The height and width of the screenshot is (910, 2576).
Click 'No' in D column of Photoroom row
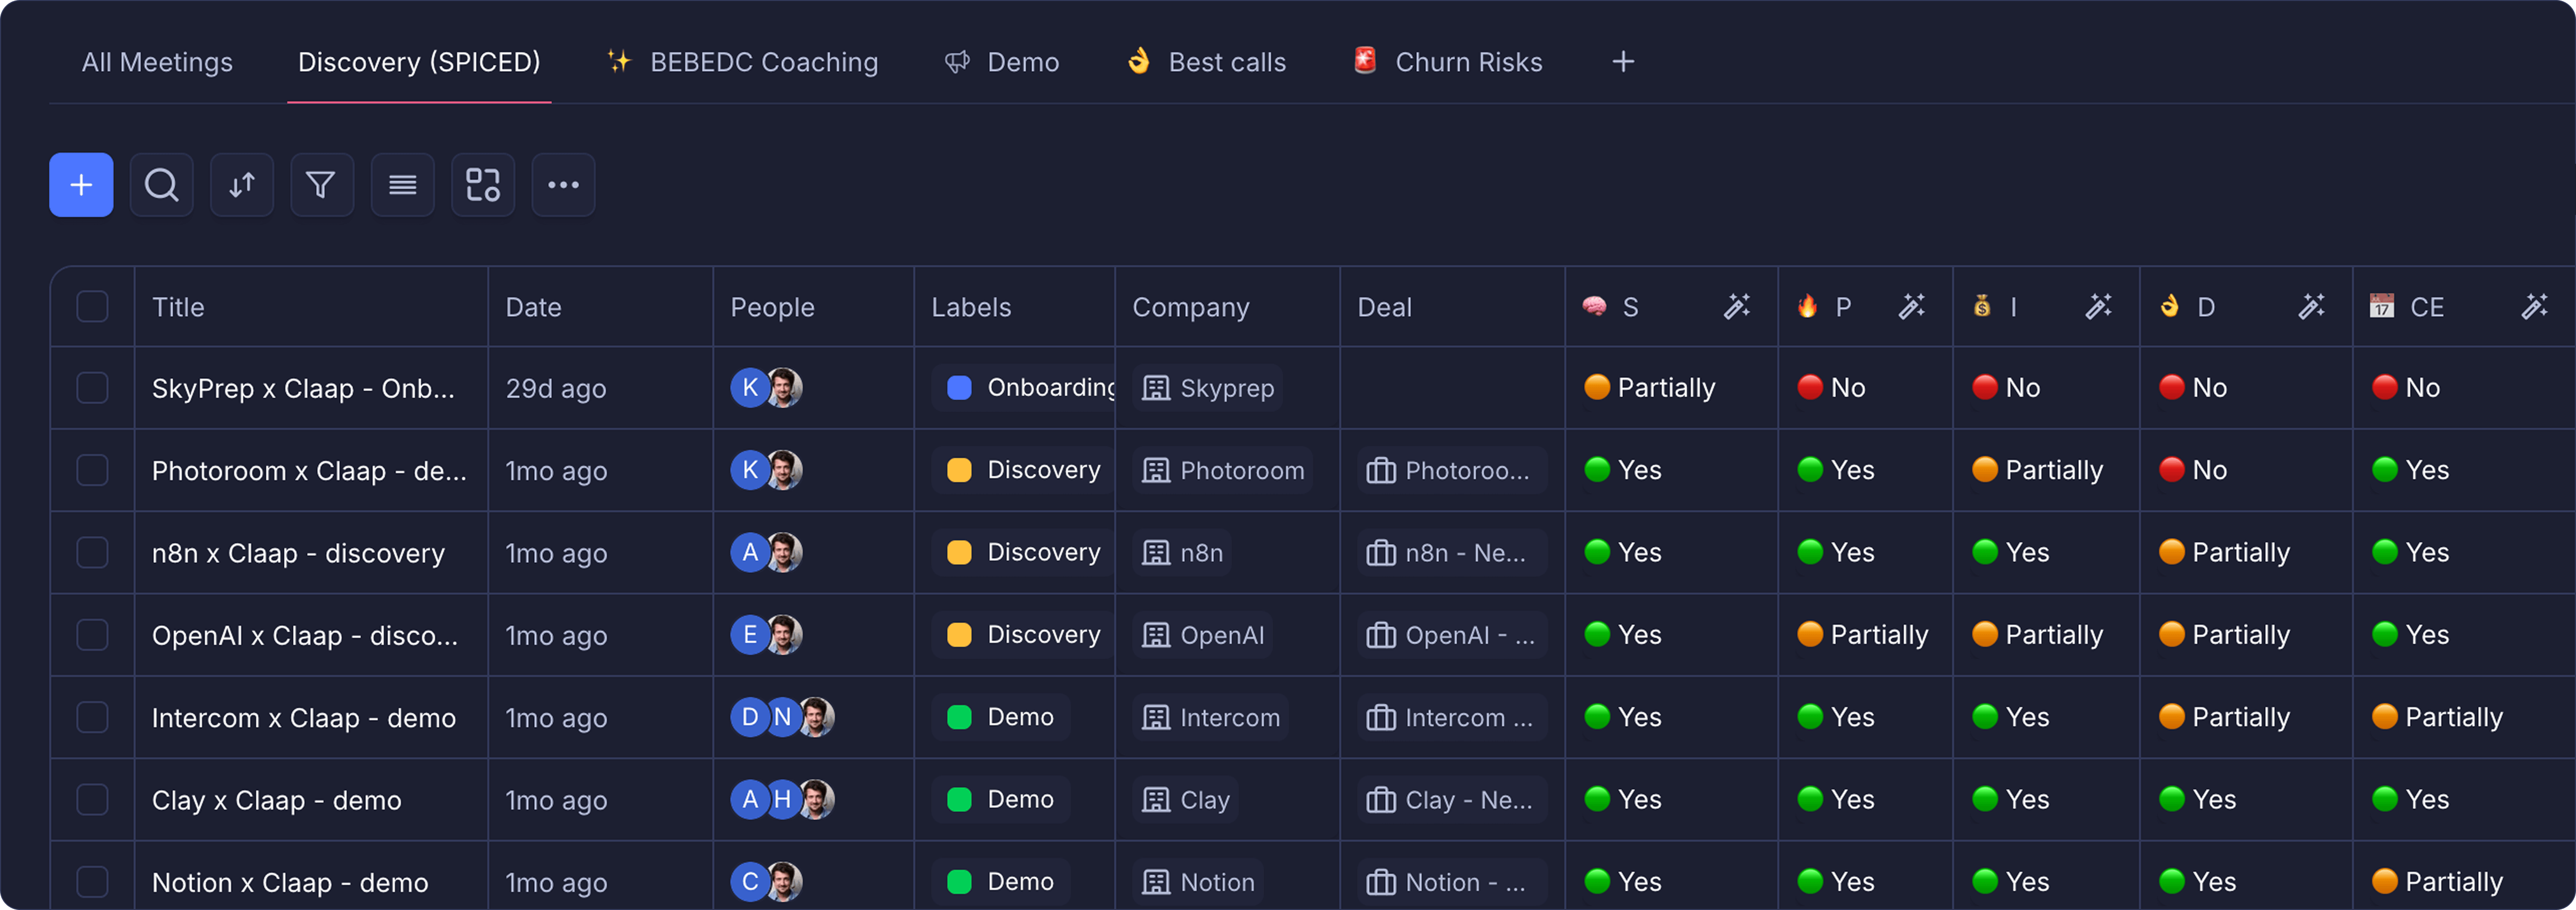click(2193, 470)
